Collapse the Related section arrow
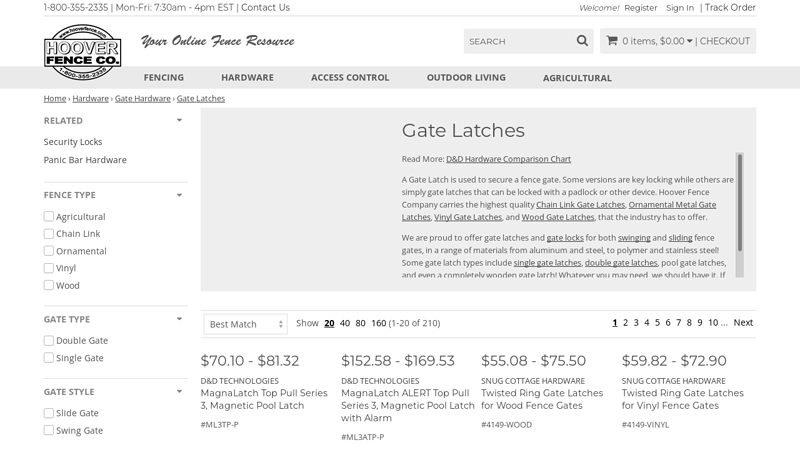This screenshot has height=450, width=800. pyautogui.click(x=180, y=120)
